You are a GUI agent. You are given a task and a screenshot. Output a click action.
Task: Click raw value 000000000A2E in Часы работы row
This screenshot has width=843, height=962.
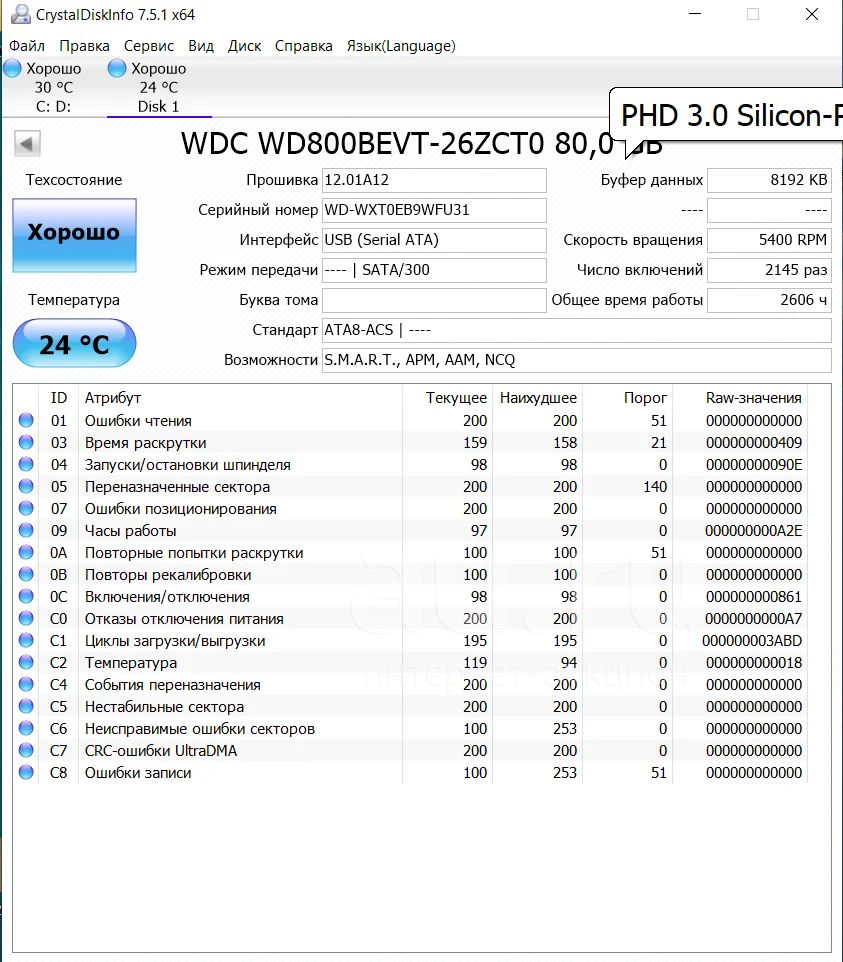click(753, 531)
